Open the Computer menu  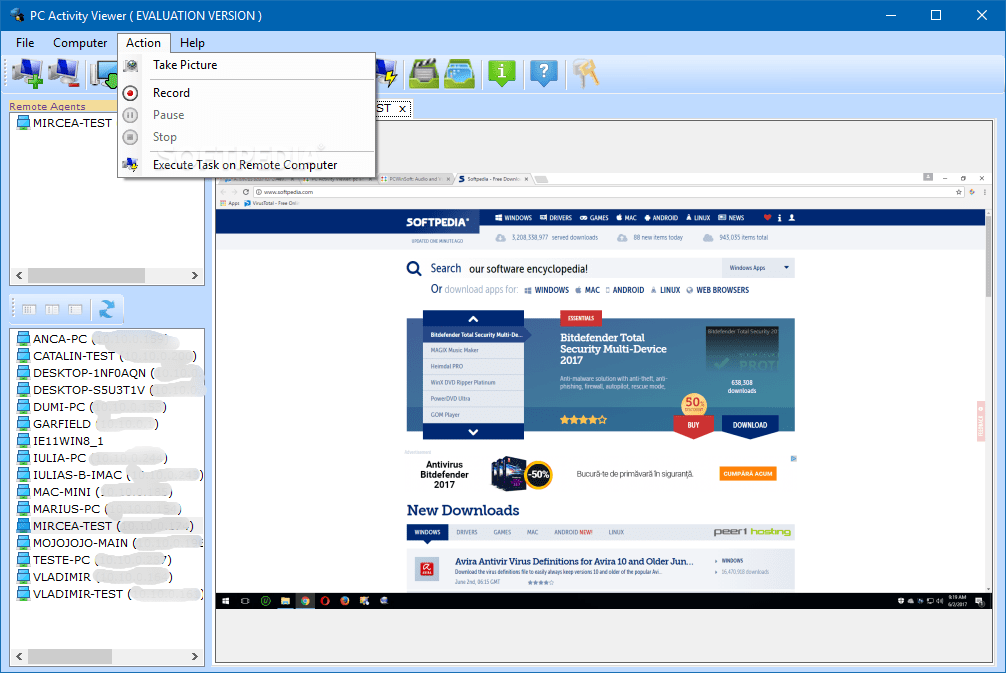80,43
